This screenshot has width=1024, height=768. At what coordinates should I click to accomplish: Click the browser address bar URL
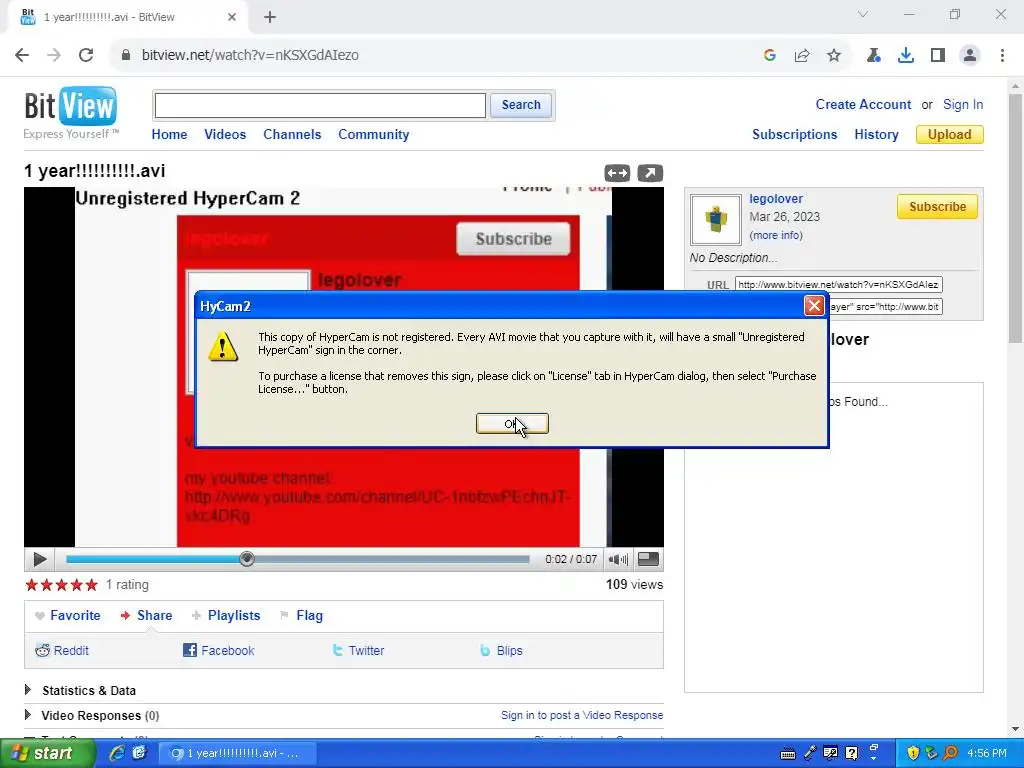[x=250, y=55]
